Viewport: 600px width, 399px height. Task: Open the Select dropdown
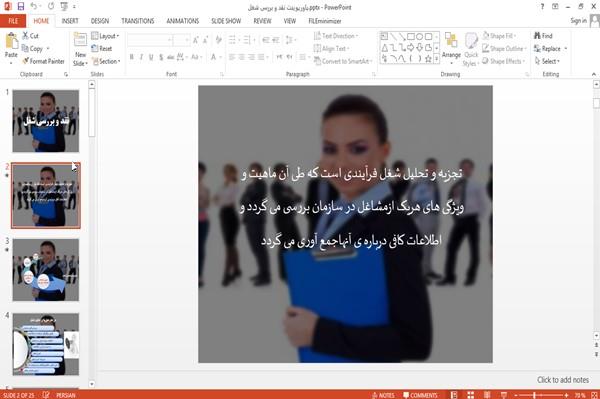tap(547, 61)
